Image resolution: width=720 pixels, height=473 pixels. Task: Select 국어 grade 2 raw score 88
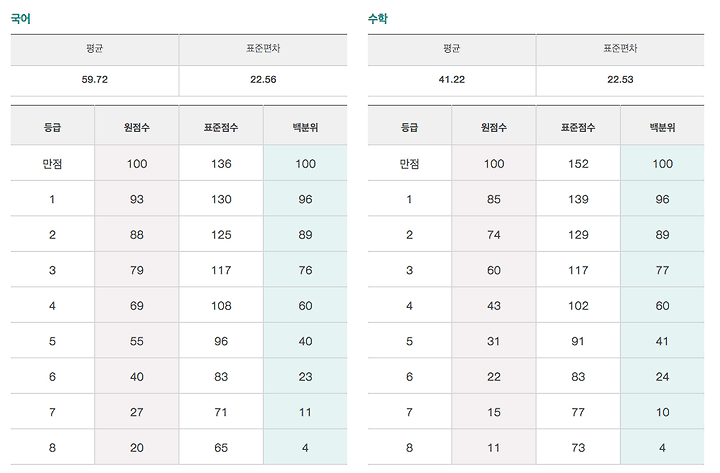click(x=136, y=235)
